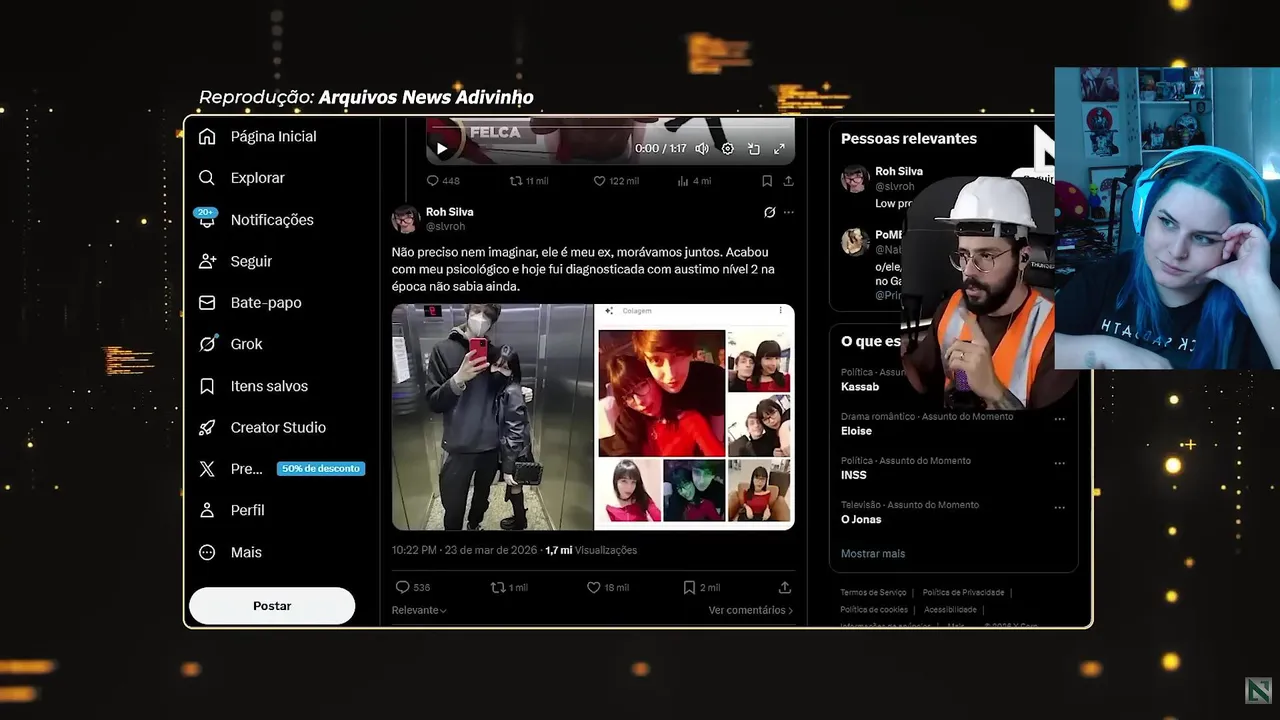
Task: Like the tweet with 122 mil likes
Action: pos(616,181)
